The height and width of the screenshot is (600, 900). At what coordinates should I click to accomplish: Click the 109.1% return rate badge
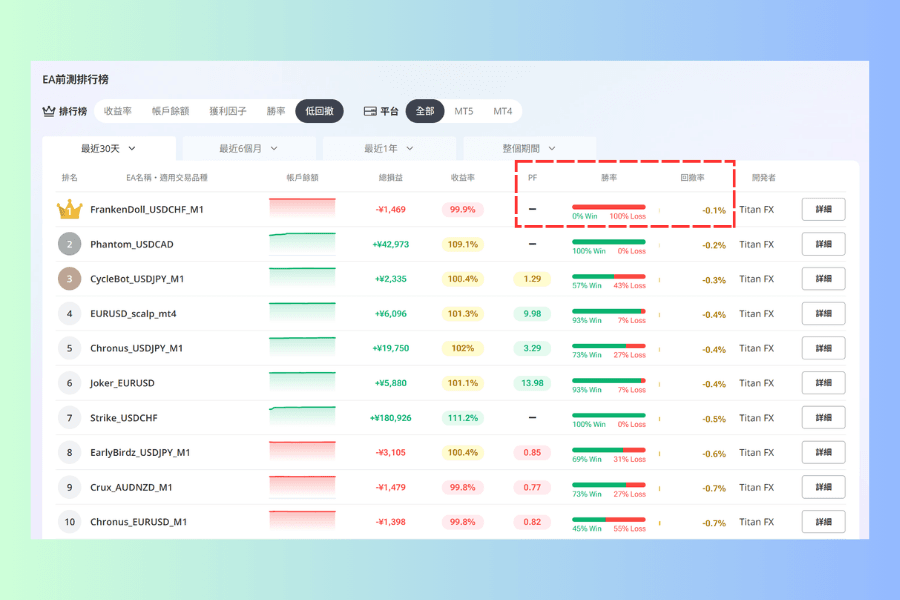(463, 244)
